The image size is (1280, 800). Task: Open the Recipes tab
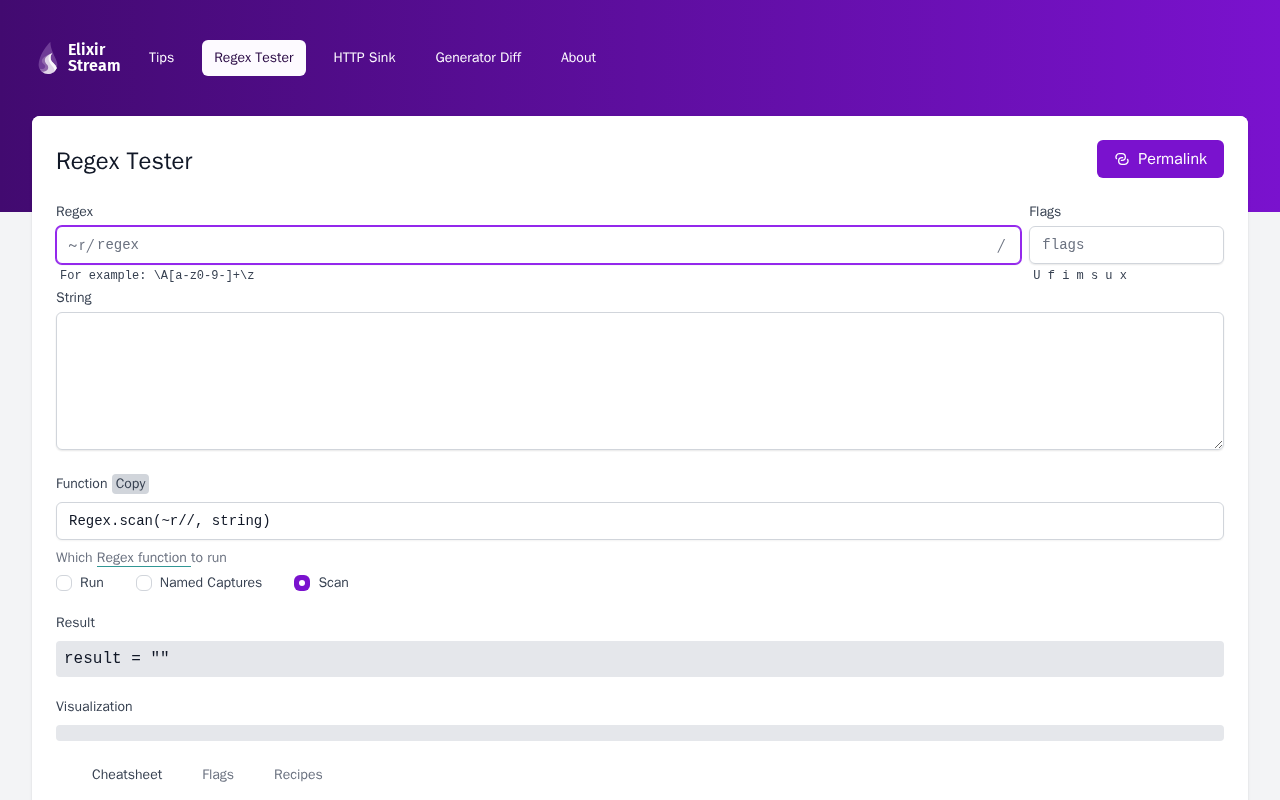298,775
